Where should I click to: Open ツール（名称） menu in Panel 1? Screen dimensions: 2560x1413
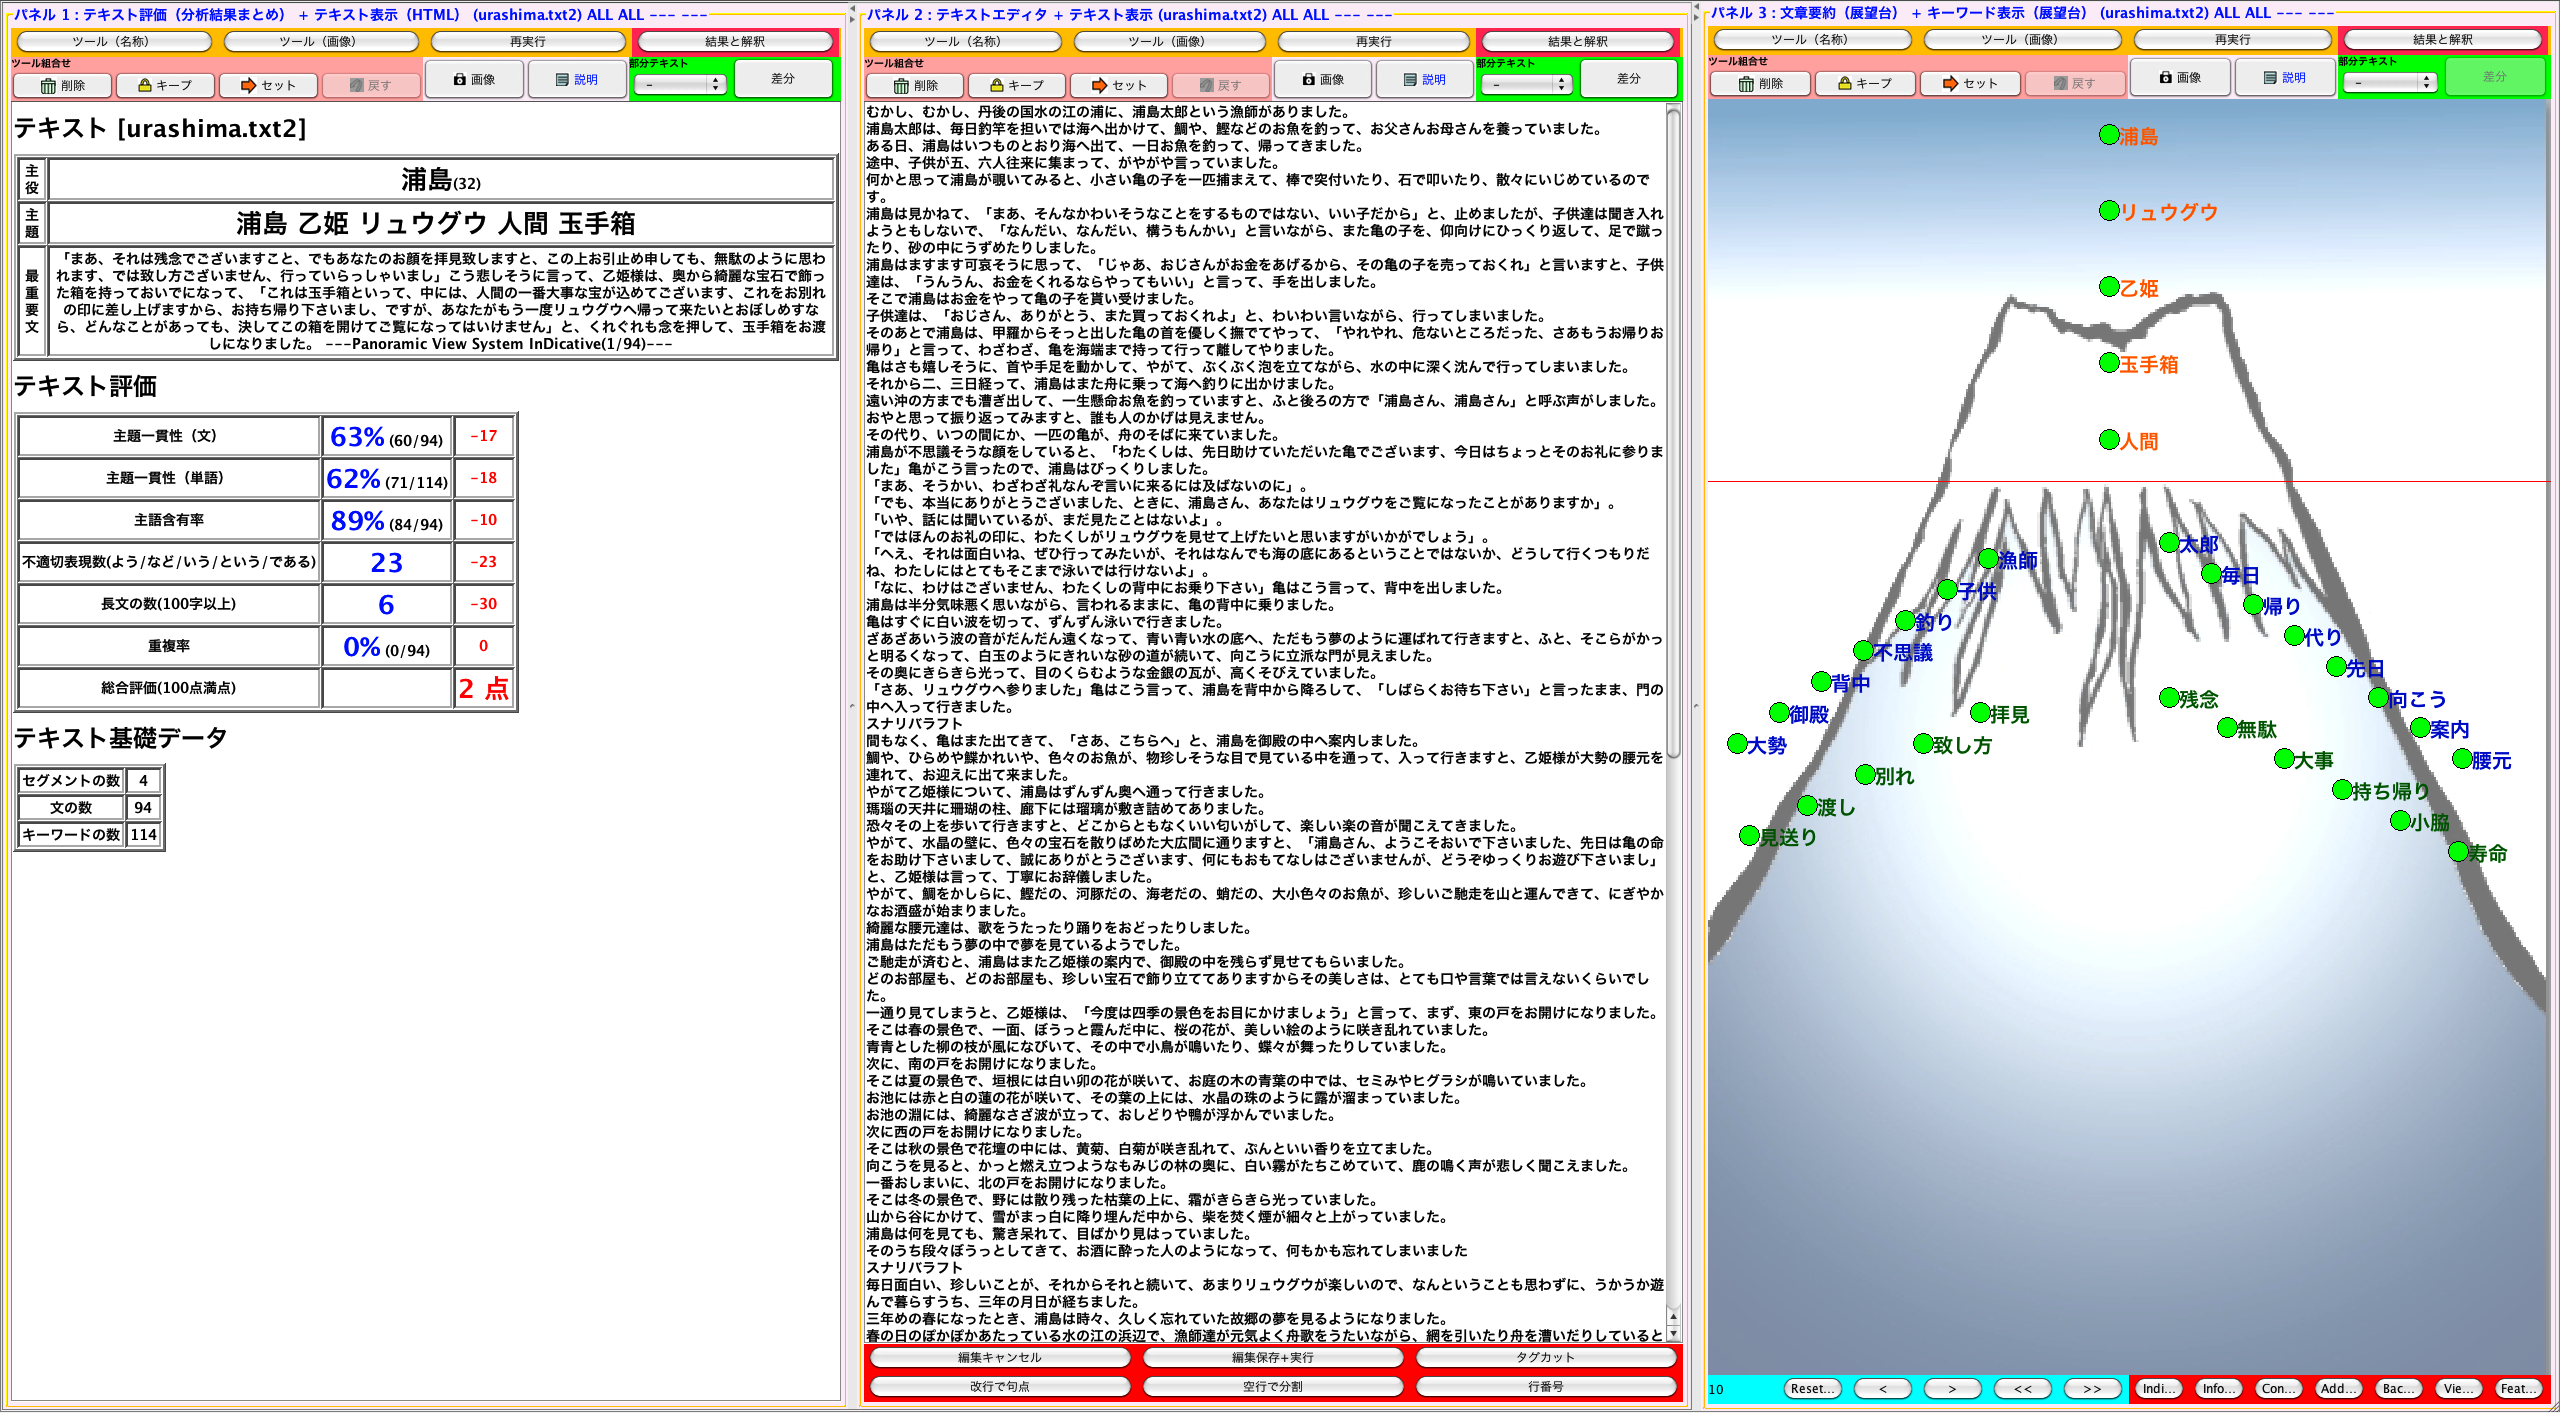pos(113,41)
